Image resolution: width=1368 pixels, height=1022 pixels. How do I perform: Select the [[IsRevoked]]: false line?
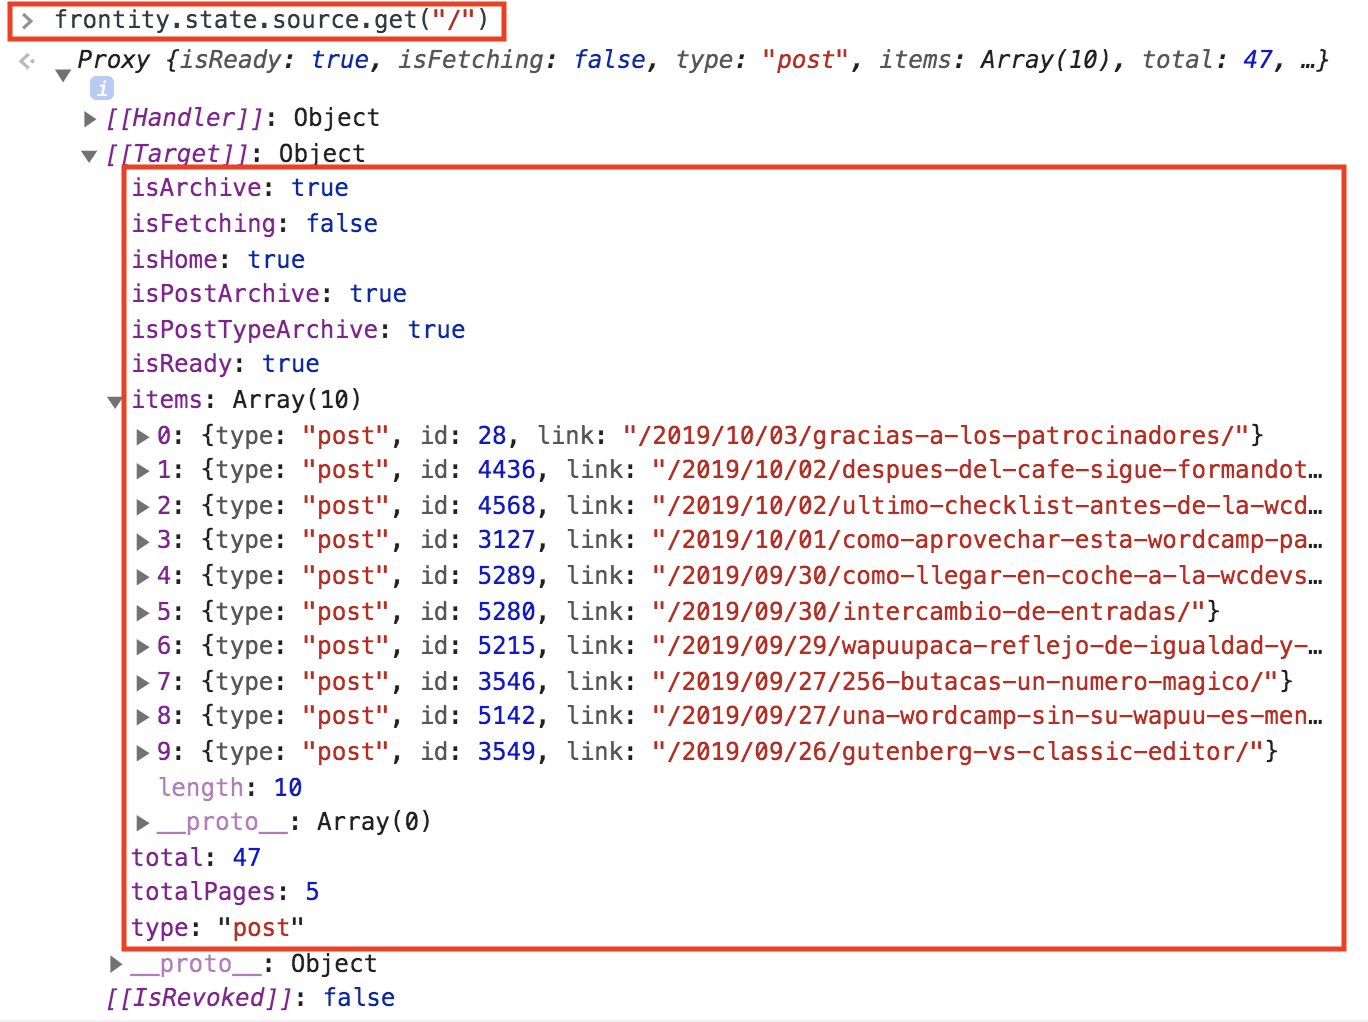250,998
